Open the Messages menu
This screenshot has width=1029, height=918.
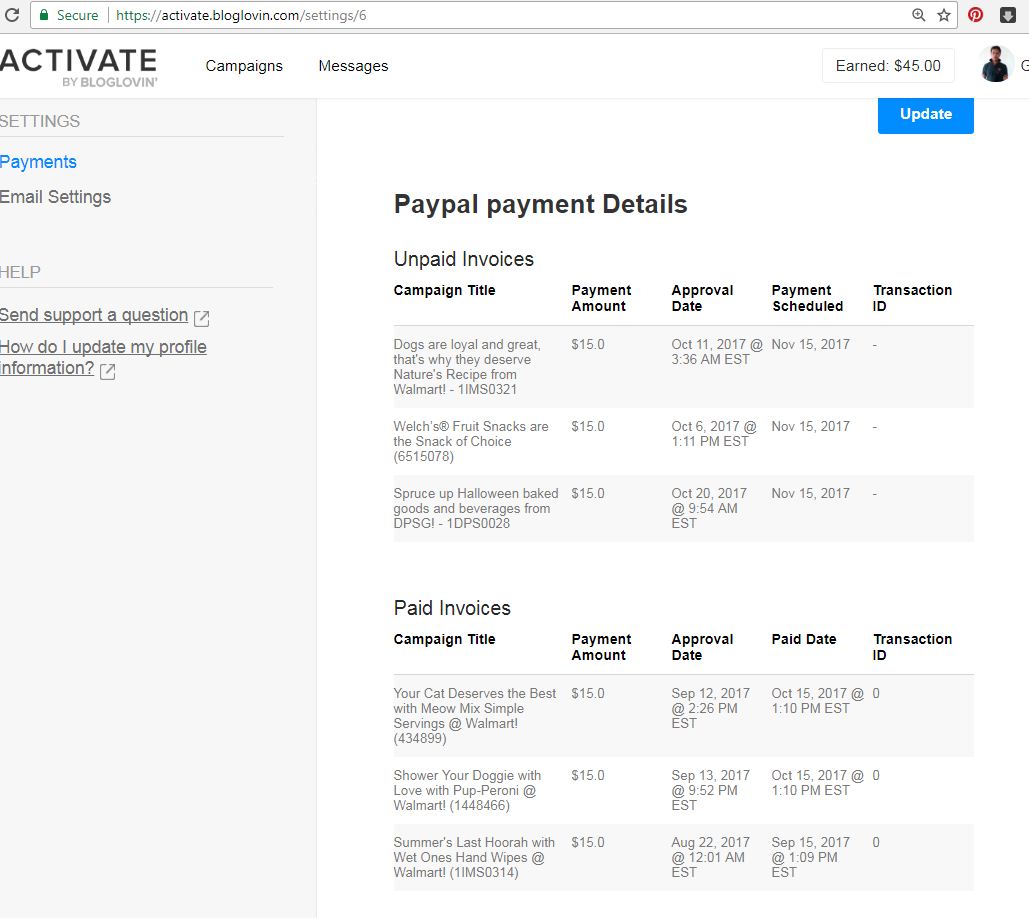[x=353, y=66]
